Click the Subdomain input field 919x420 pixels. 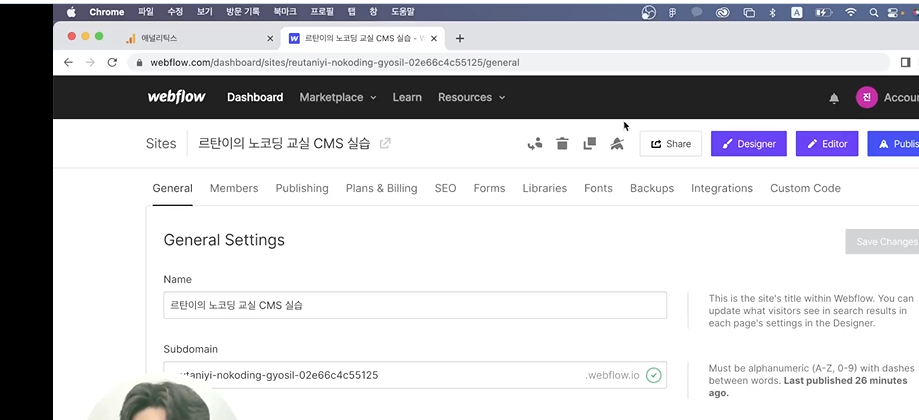415,375
